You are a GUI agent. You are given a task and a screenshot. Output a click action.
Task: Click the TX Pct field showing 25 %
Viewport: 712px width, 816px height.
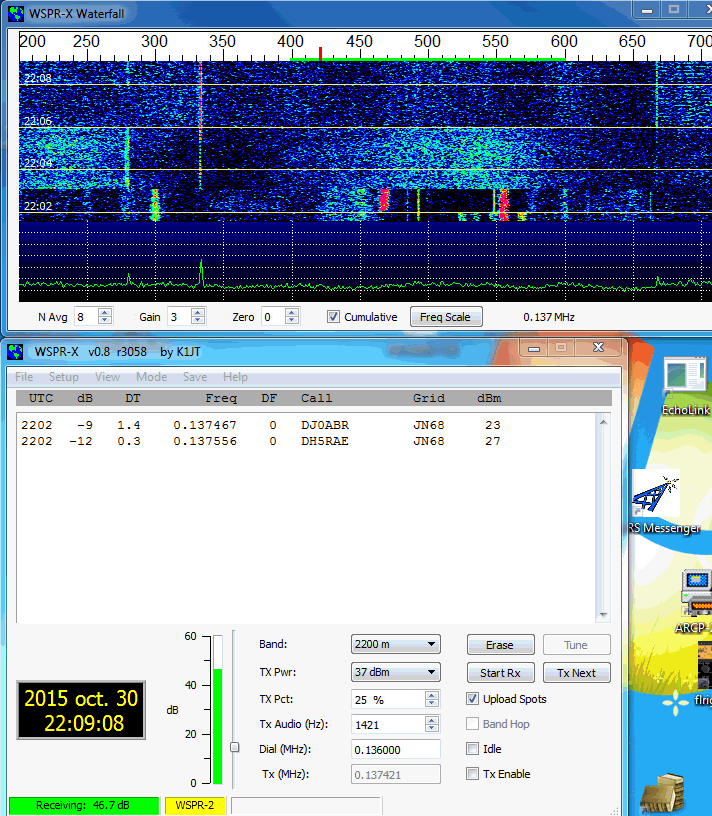pyautogui.click(x=388, y=699)
